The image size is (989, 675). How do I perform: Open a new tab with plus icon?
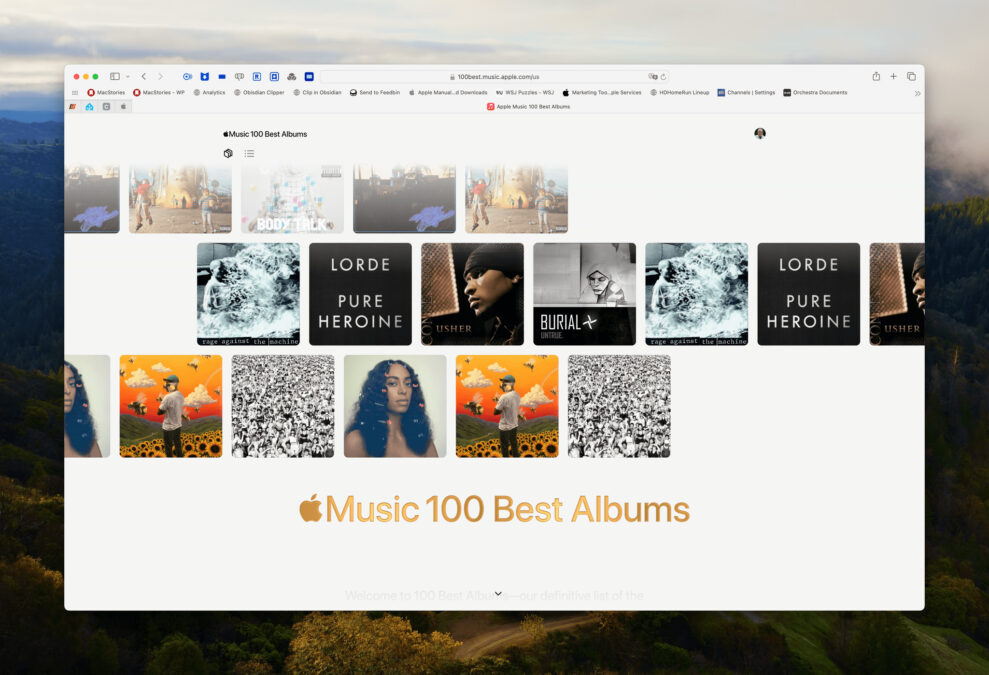(x=893, y=76)
